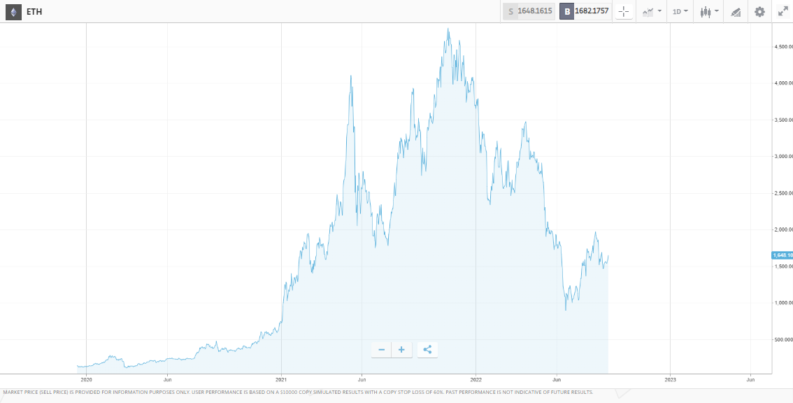Expand the 1D time interval dropdown
This screenshot has width=793, height=403.
pyautogui.click(x=679, y=12)
